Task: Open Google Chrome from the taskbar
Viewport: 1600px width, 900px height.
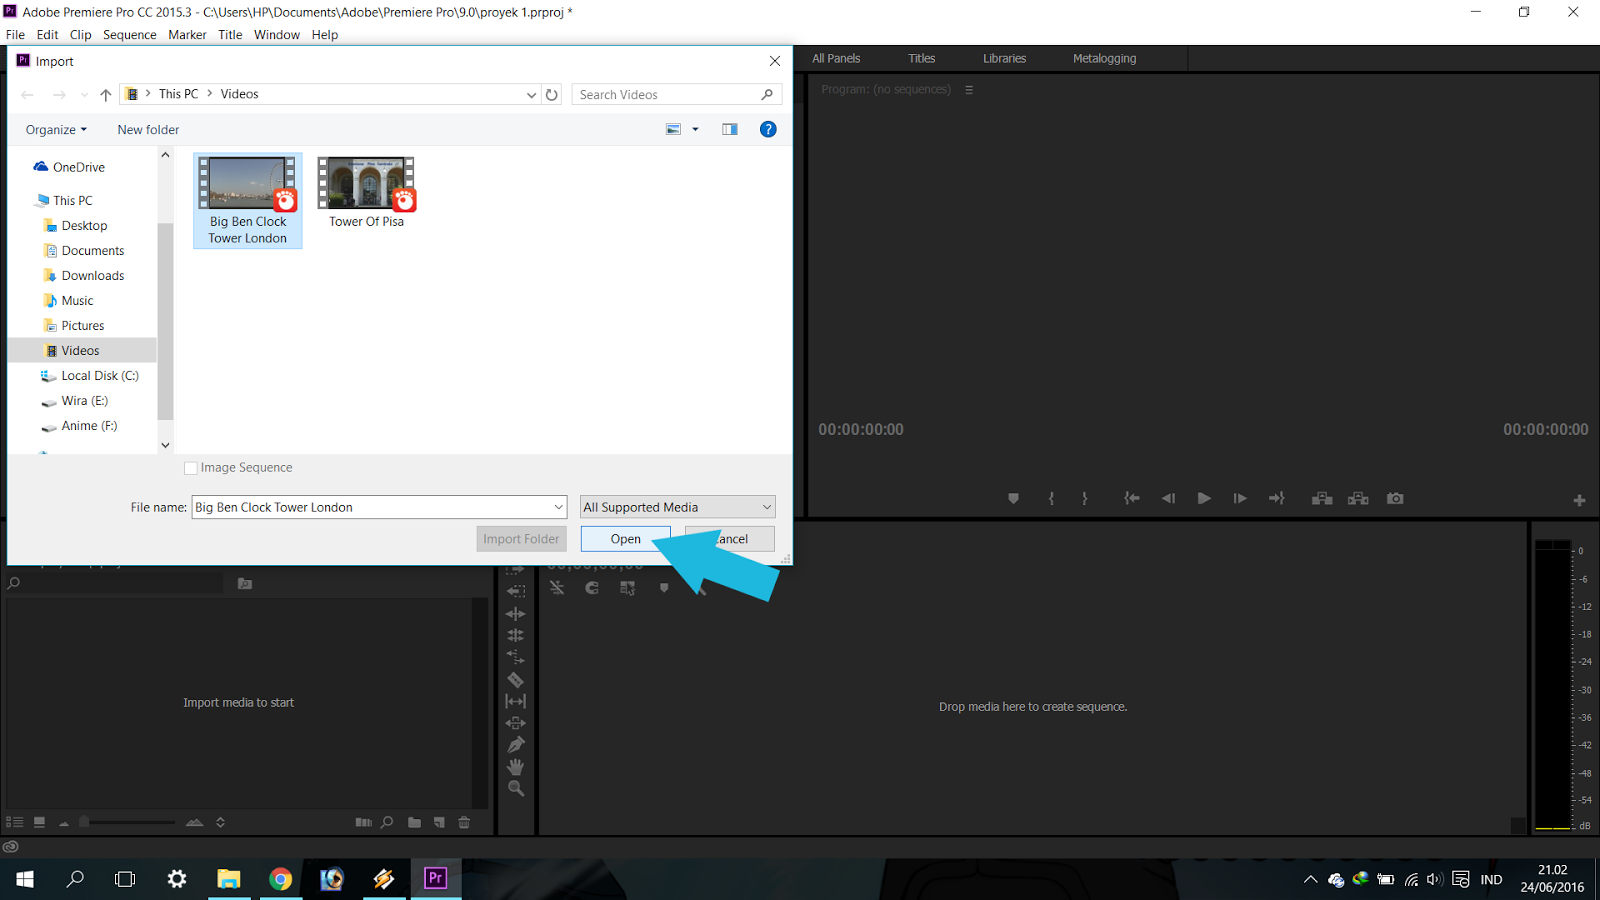Action: [281, 879]
